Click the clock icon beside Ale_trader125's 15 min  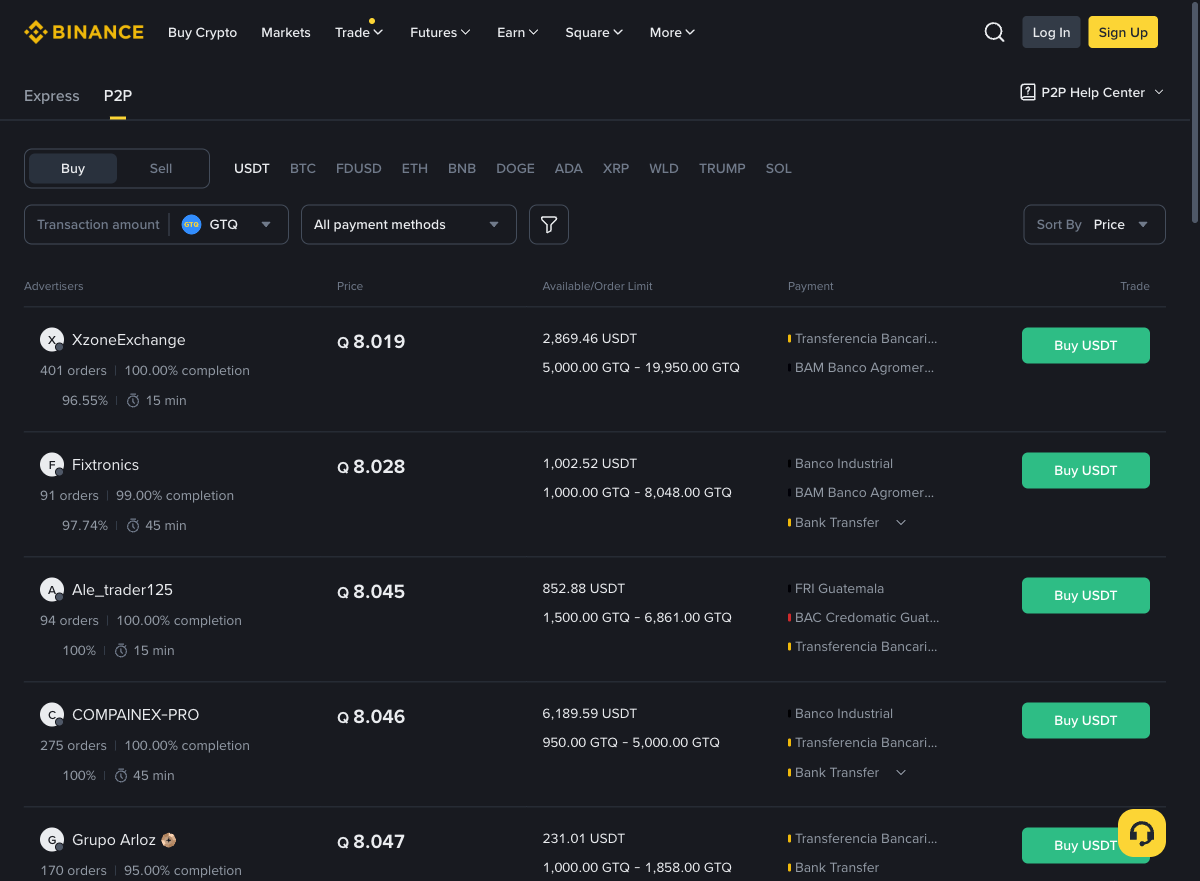click(121, 651)
